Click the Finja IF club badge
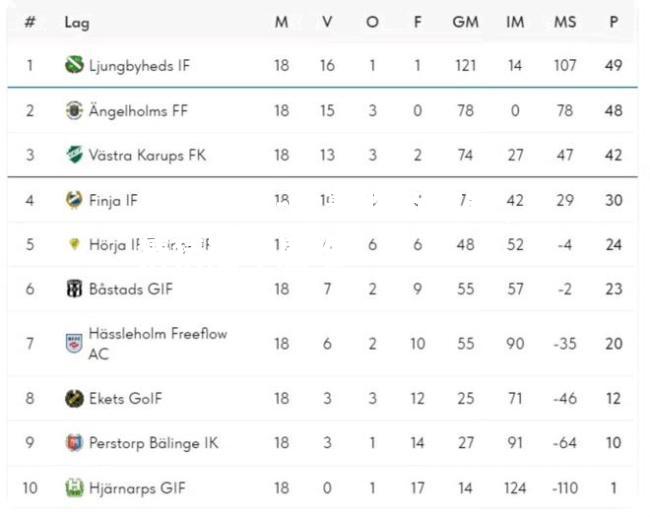This screenshot has height=517, width=650. pyautogui.click(x=74, y=200)
